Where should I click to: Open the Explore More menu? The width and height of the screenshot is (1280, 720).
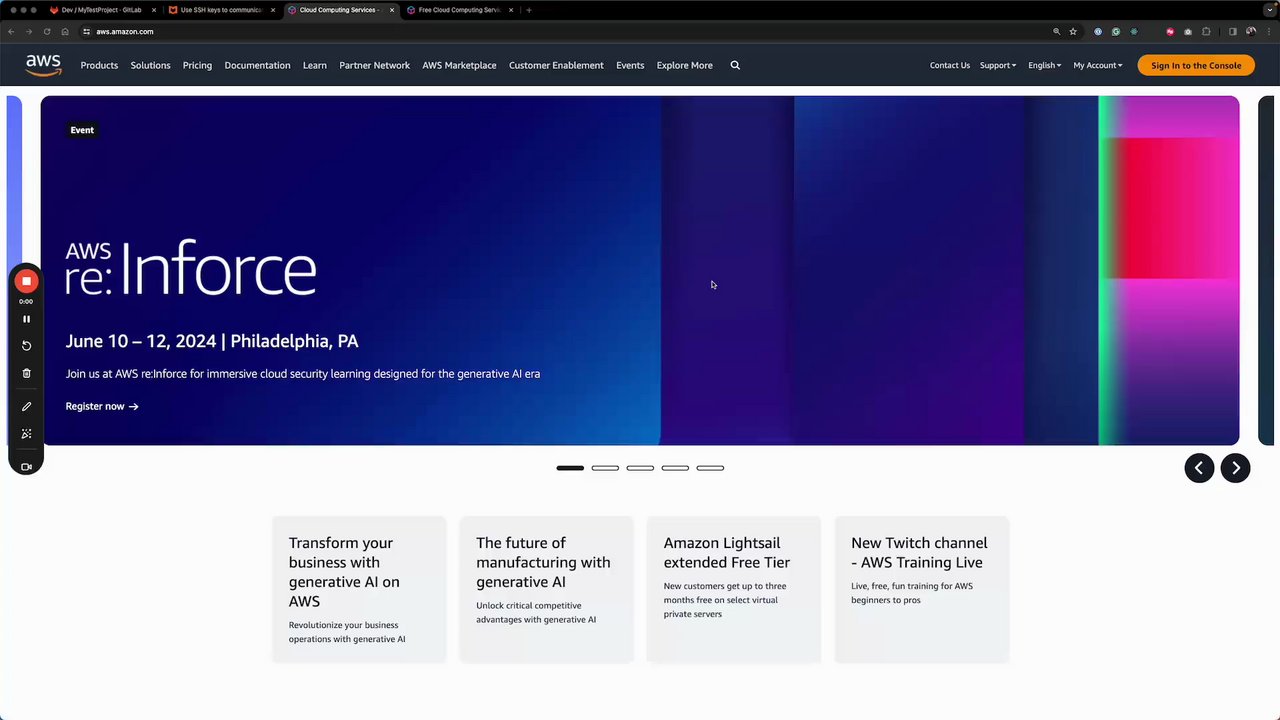pos(685,65)
